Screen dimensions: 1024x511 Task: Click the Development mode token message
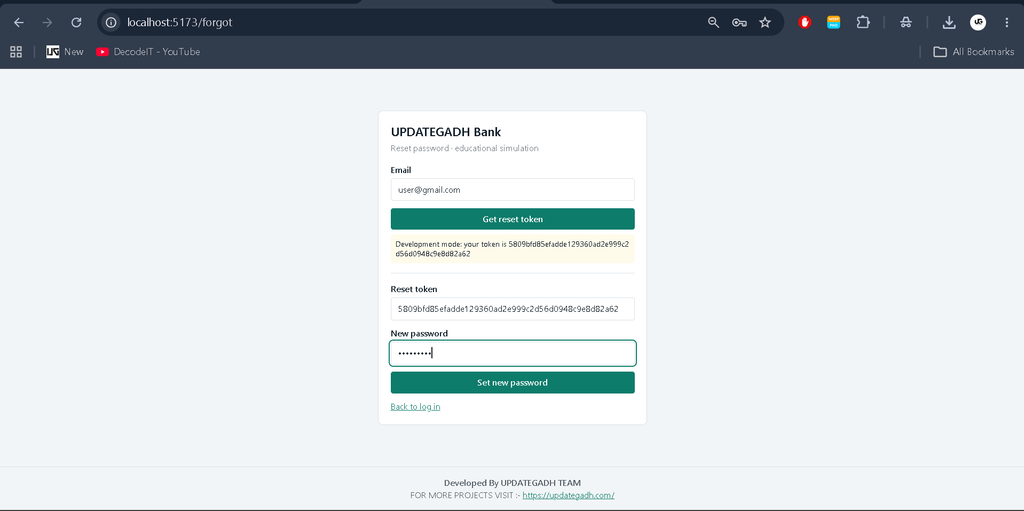click(x=513, y=249)
